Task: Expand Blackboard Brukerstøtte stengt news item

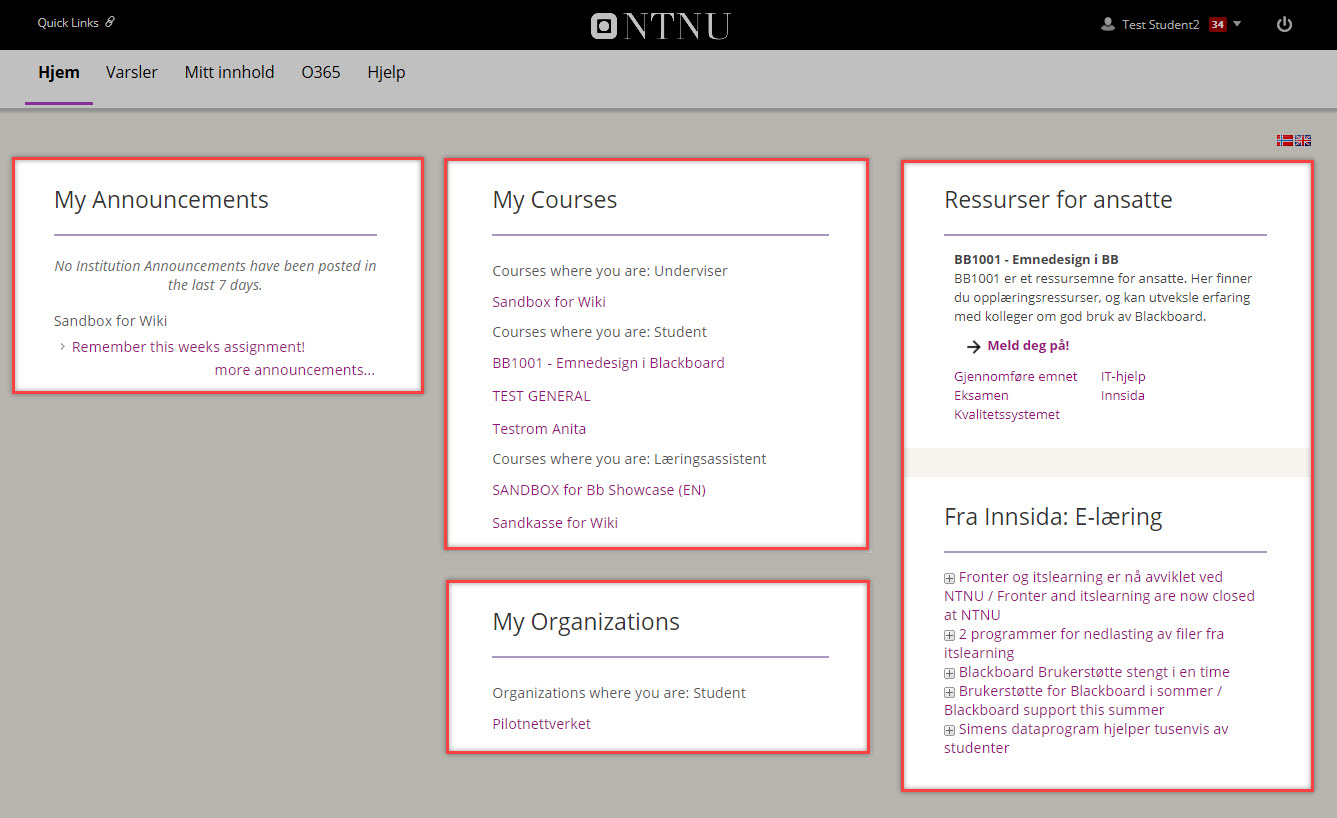Action: 949,673
